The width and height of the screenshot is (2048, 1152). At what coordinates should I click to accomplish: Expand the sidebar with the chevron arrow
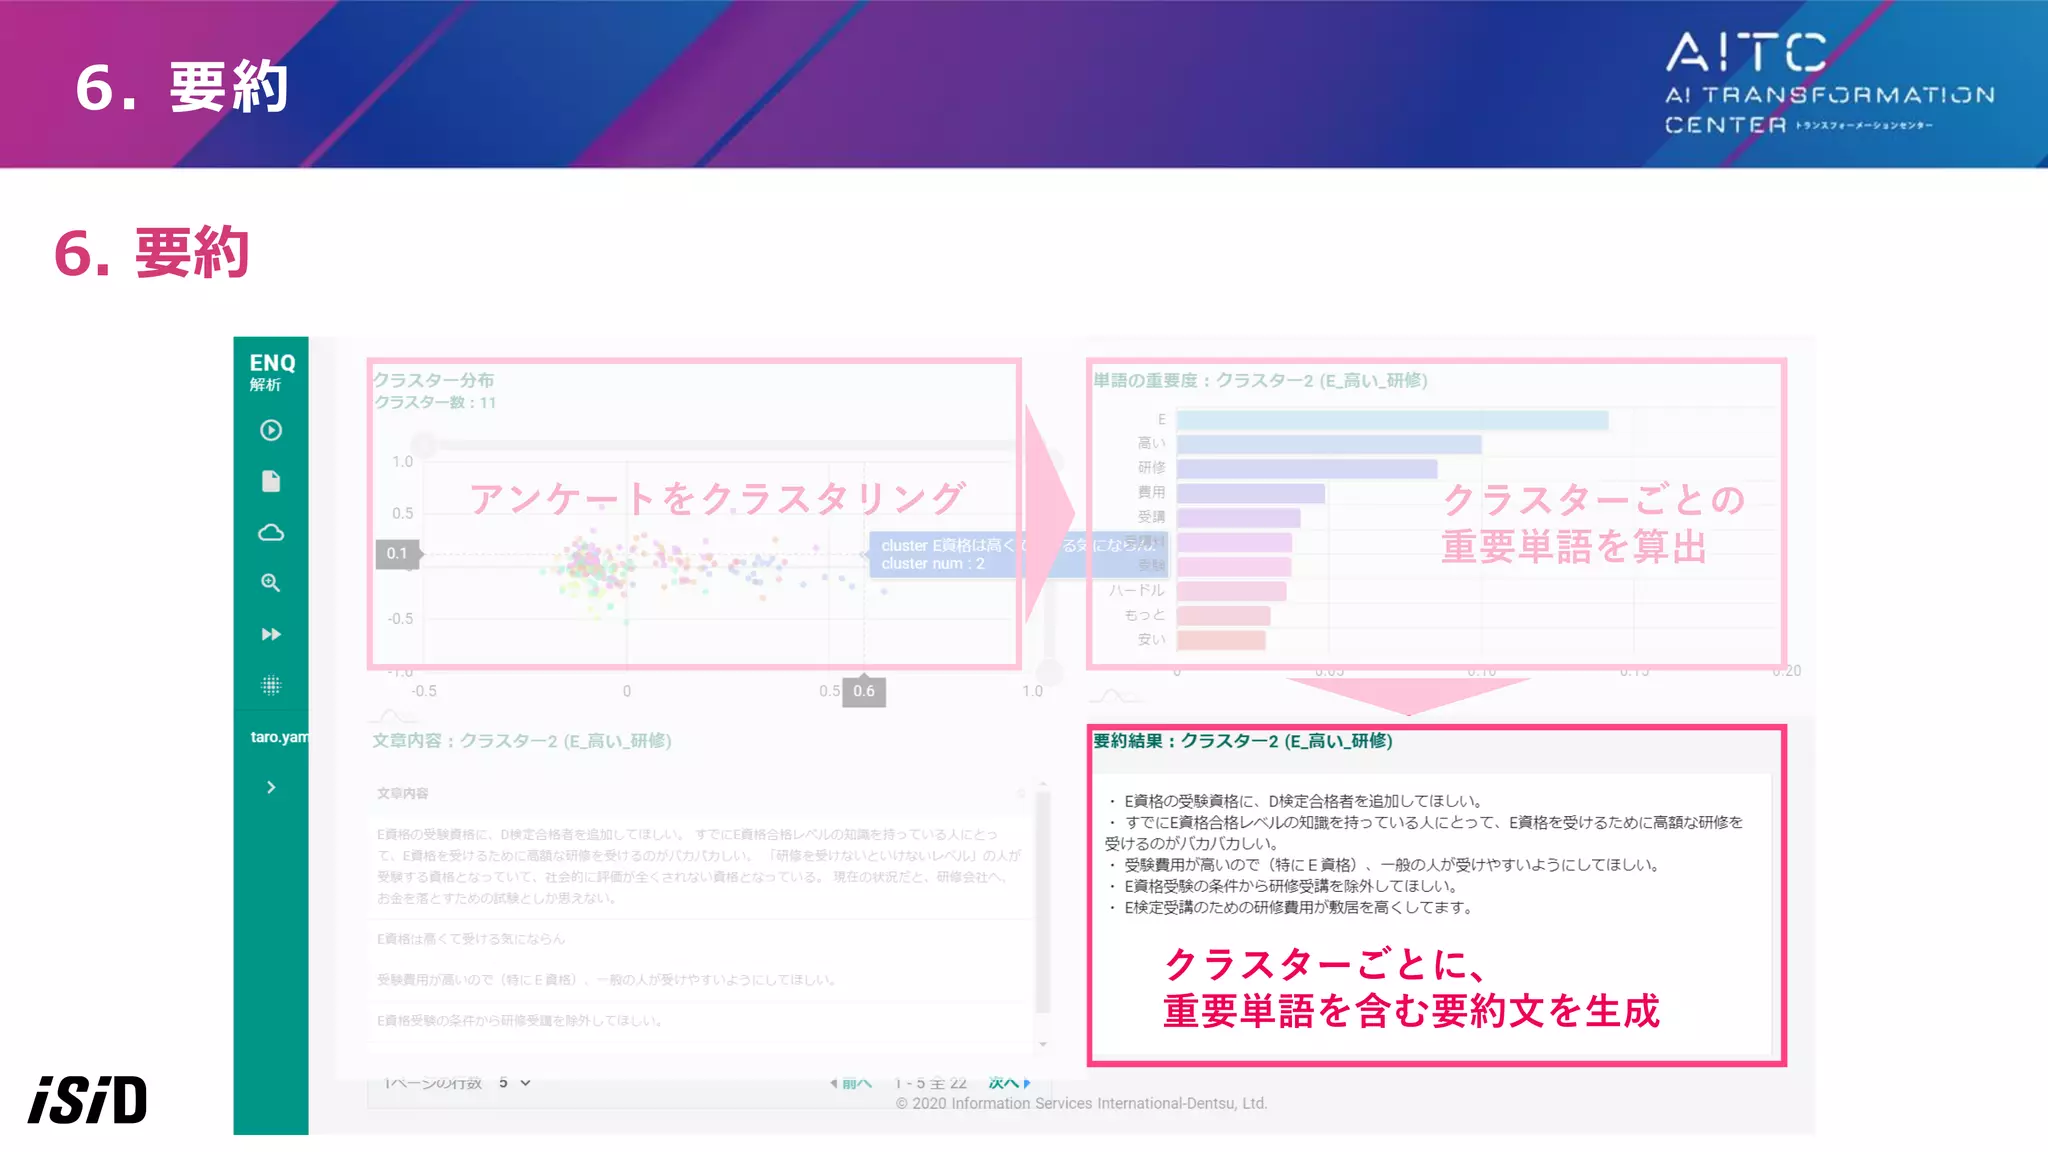pyautogui.click(x=271, y=787)
